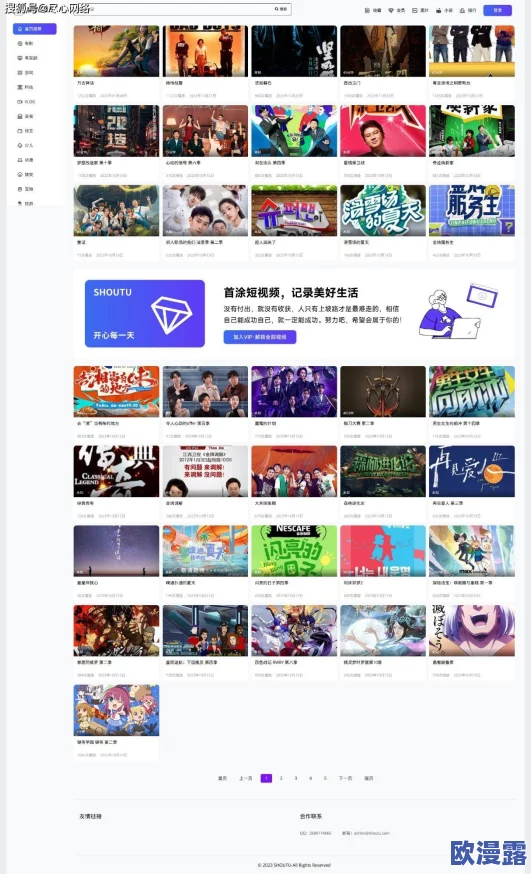Open the Classical Legend poster thumbnail

[116, 471]
